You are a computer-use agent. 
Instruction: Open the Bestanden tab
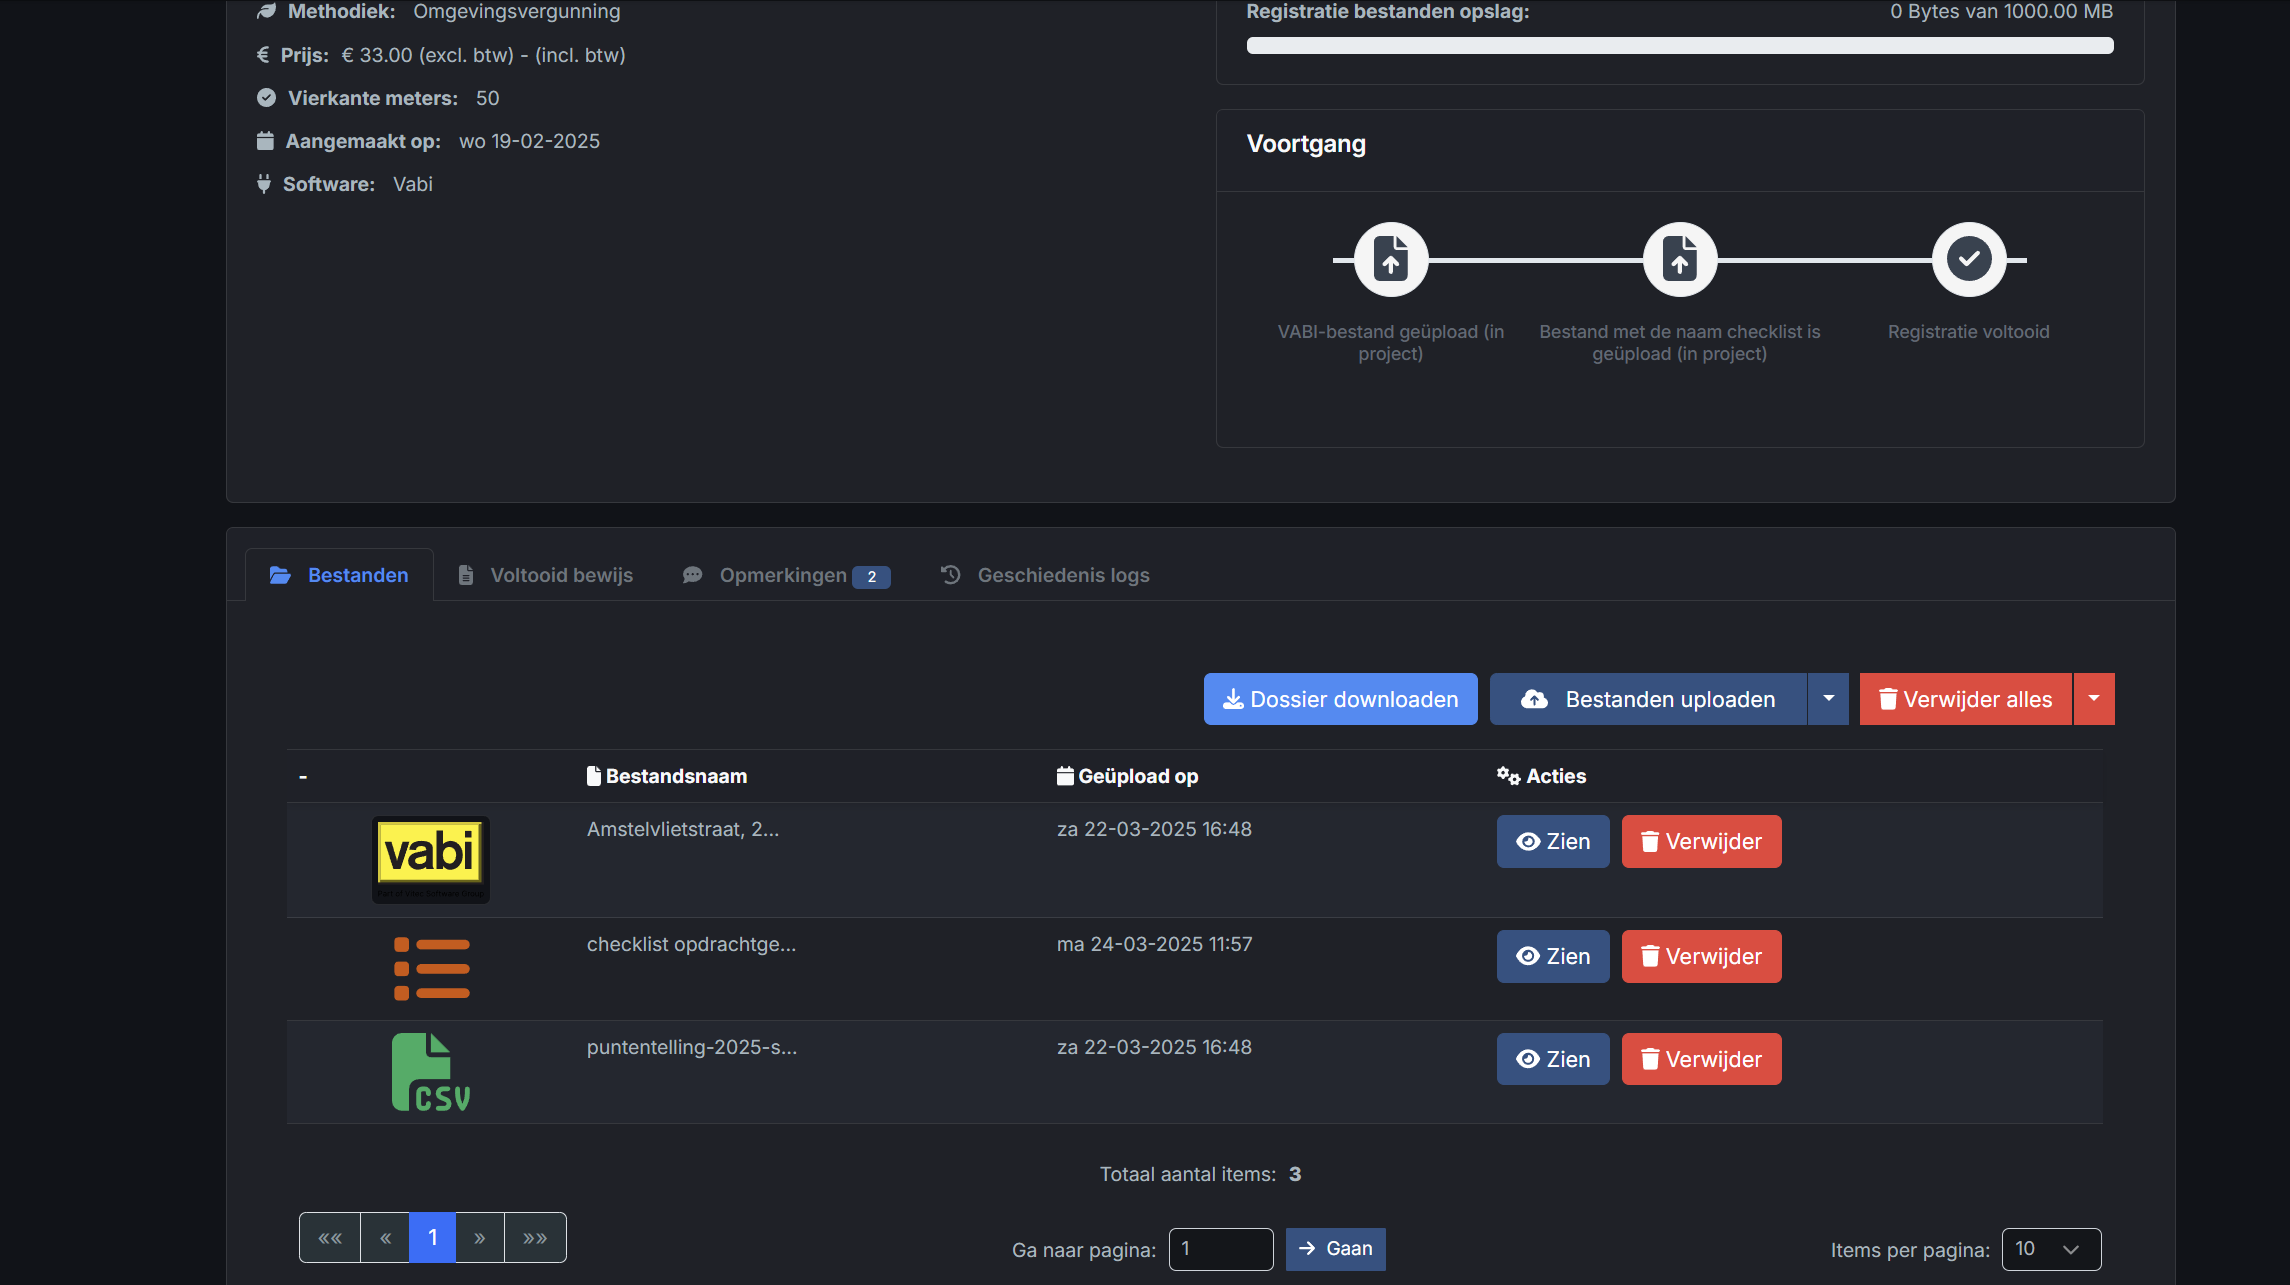point(339,575)
